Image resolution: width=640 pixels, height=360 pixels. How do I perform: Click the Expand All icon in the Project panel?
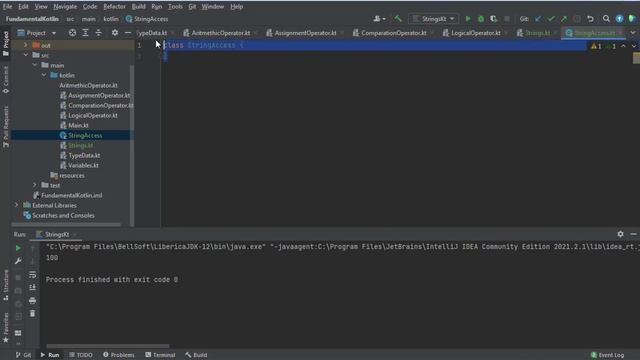(85, 33)
